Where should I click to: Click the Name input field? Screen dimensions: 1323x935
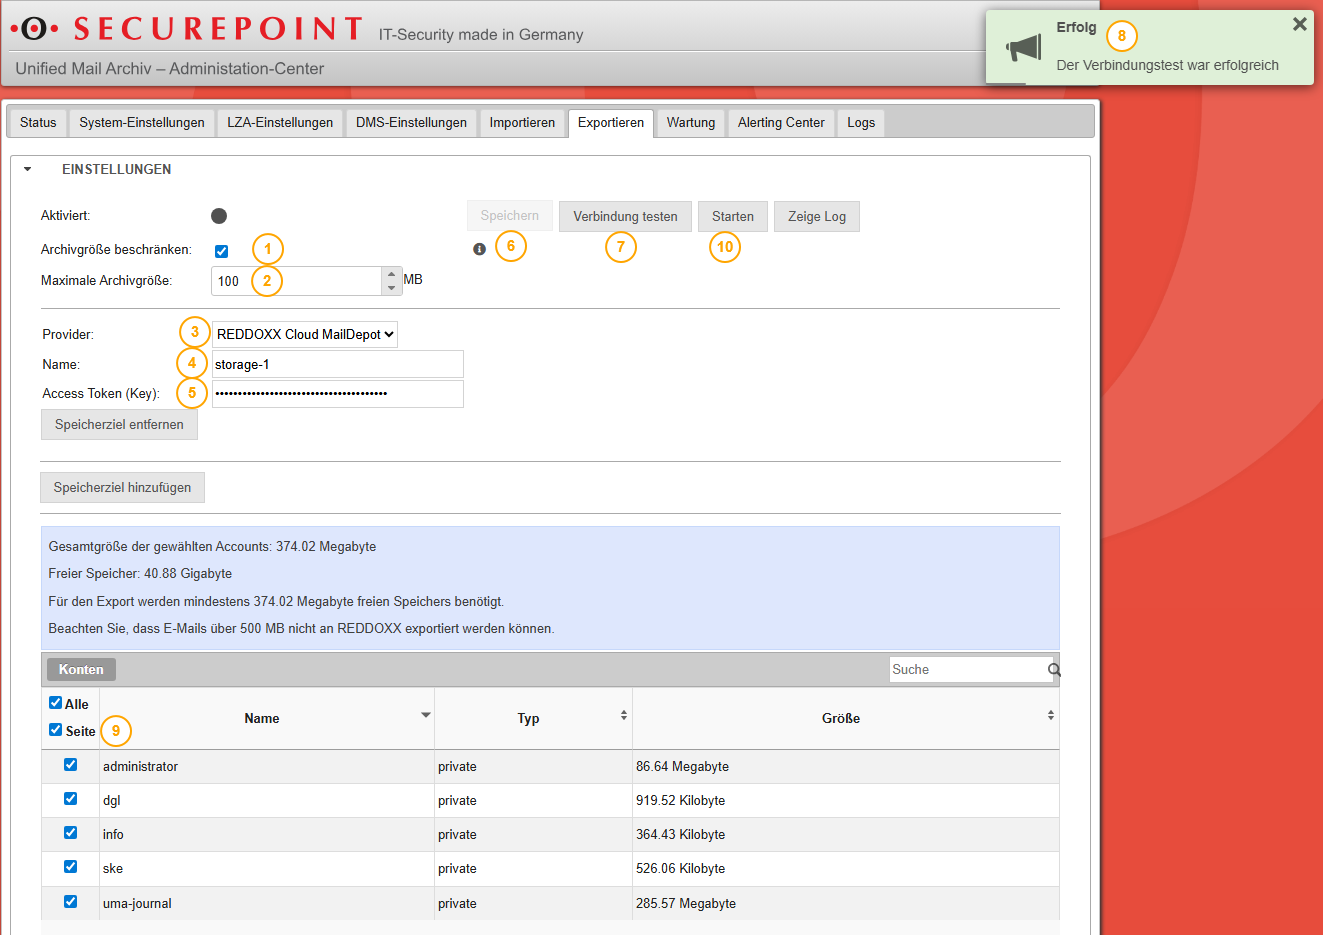pyautogui.click(x=338, y=364)
